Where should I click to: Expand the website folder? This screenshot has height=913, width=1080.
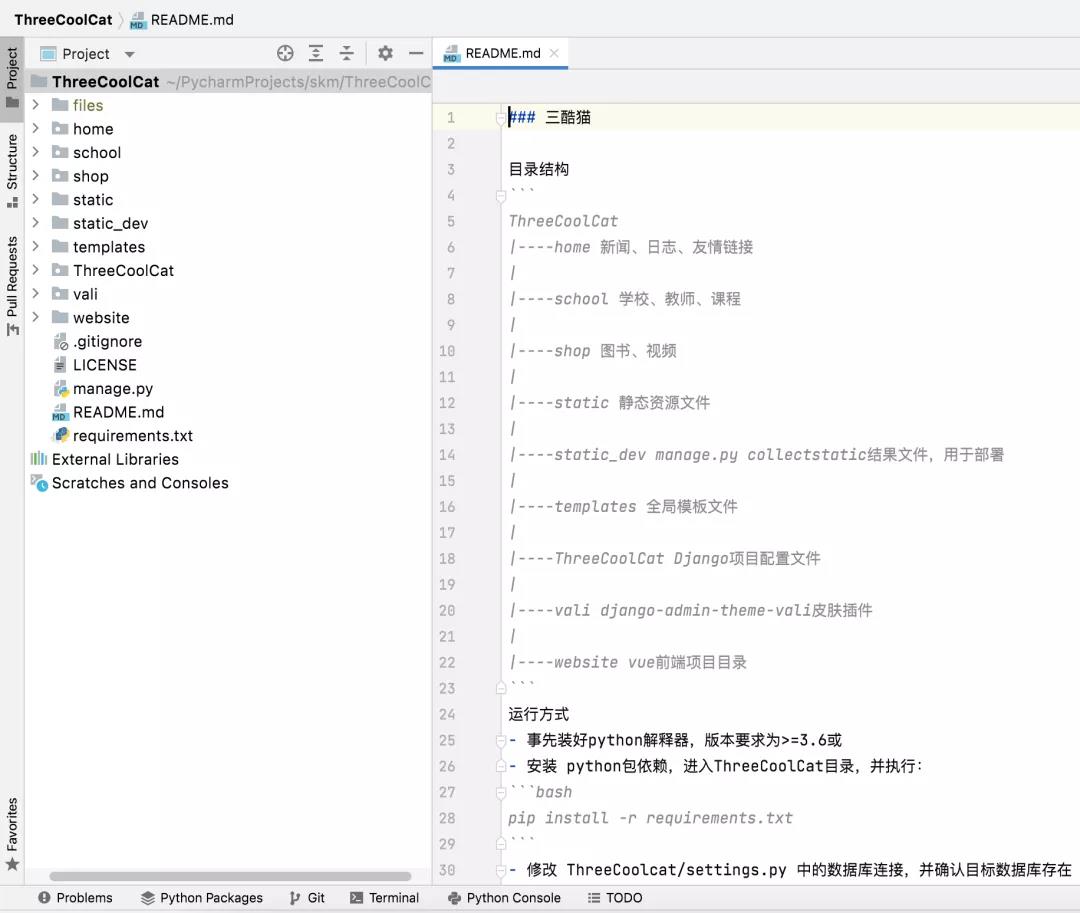tap(36, 317)
